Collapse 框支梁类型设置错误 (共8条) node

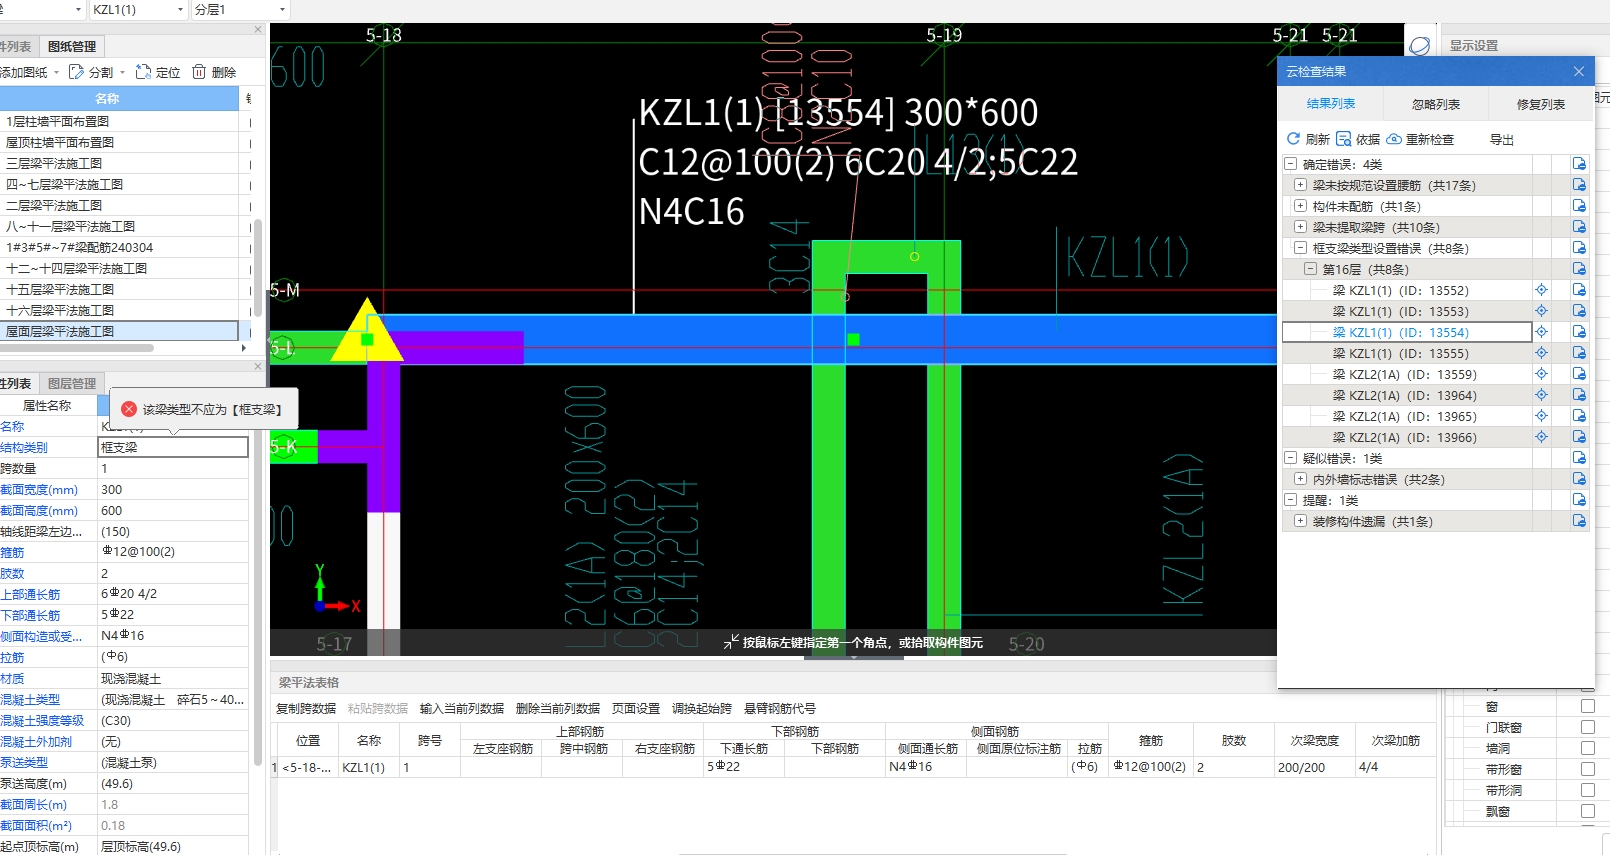pyautogui.click(x=1300, y=248)
